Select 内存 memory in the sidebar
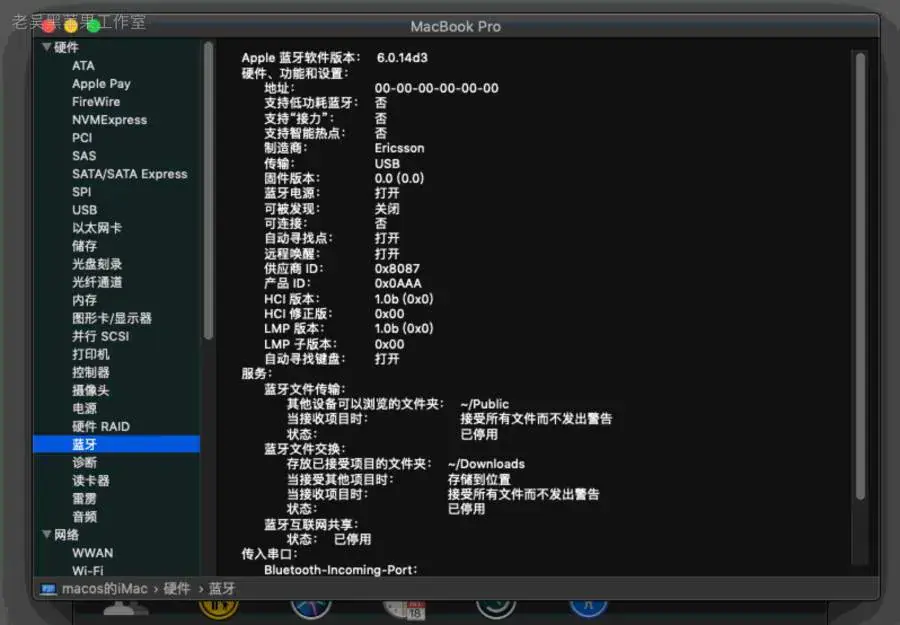The image size is (900, 625). (x=84, y=300)
